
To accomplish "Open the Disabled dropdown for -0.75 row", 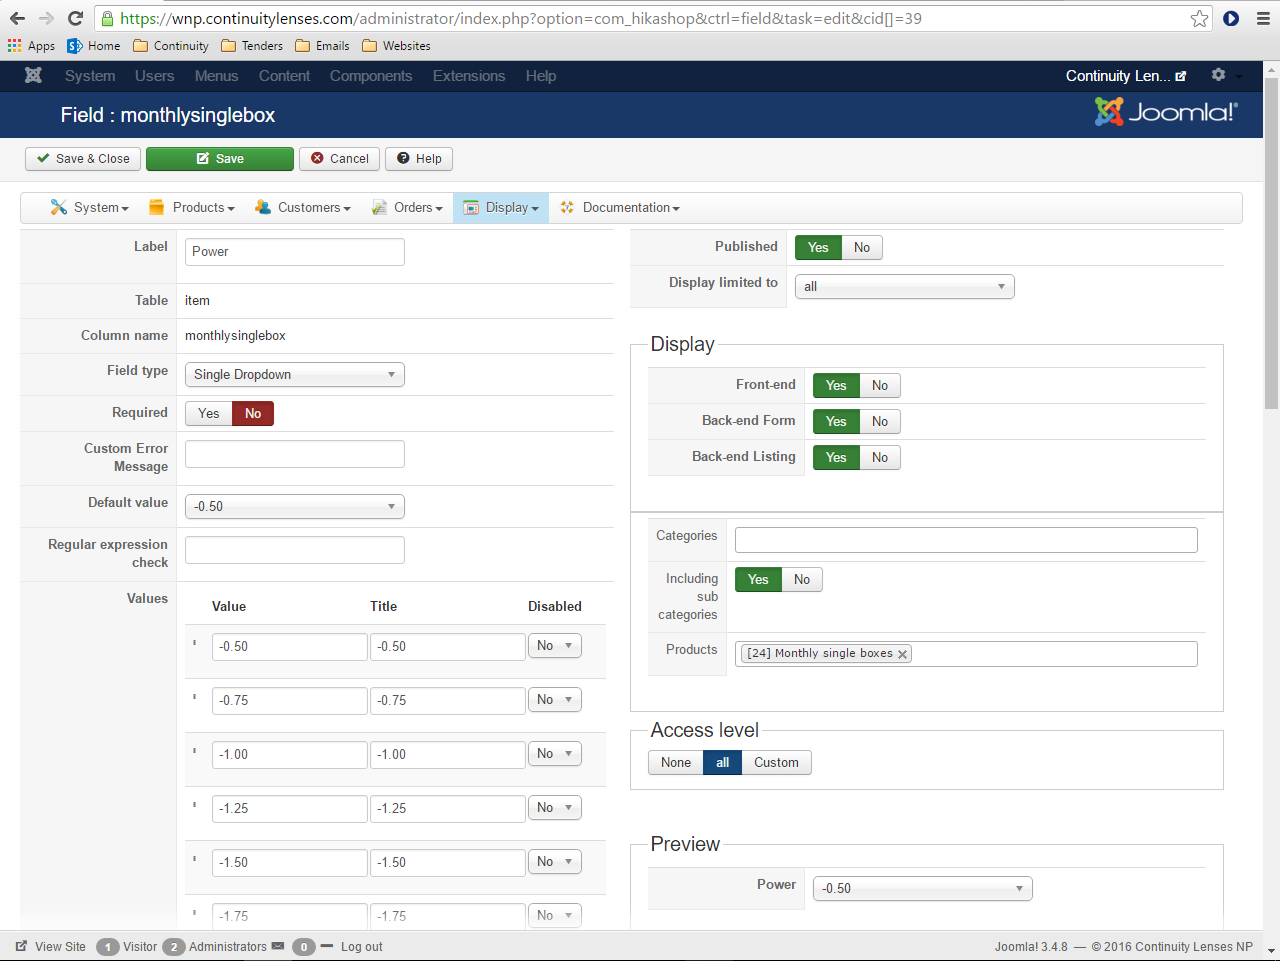I will [x=555, y=700].
